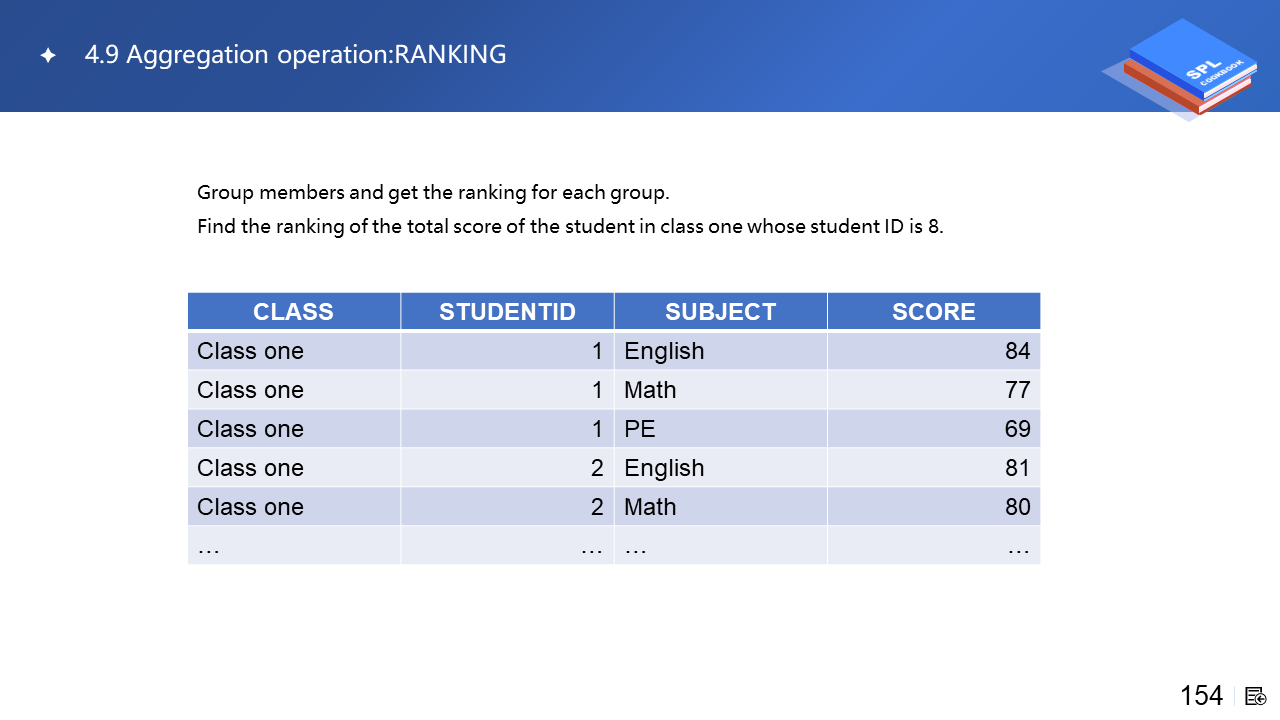Click the 'Group members and get the ranking' text
Screen dimensions: 1280x720
click(x=432, y=192)
